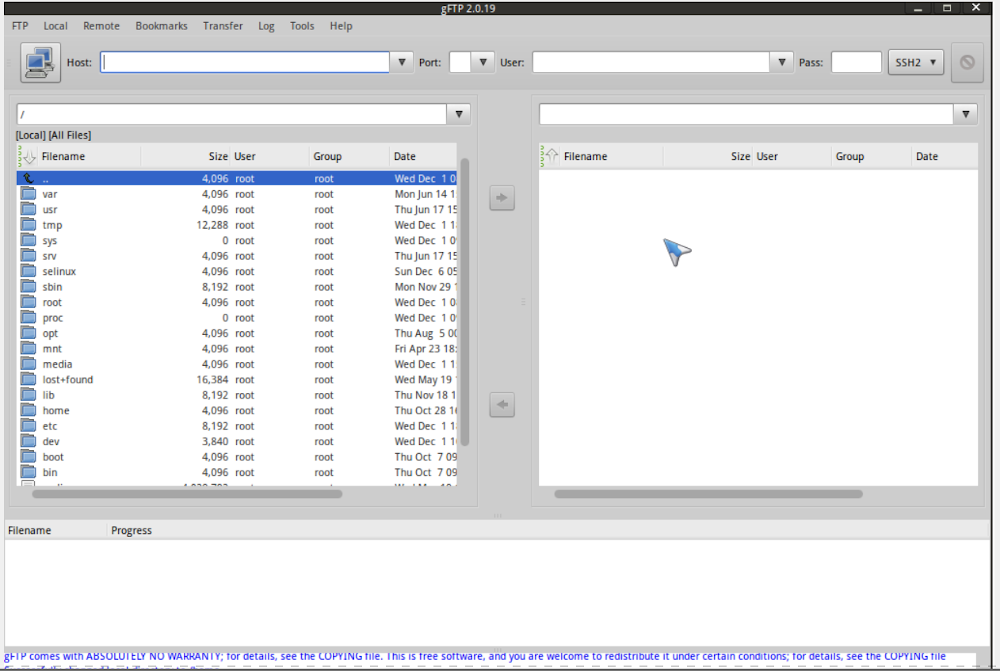
Task: Click the local file list horizontal scrollbar
Action: [187, 494]
